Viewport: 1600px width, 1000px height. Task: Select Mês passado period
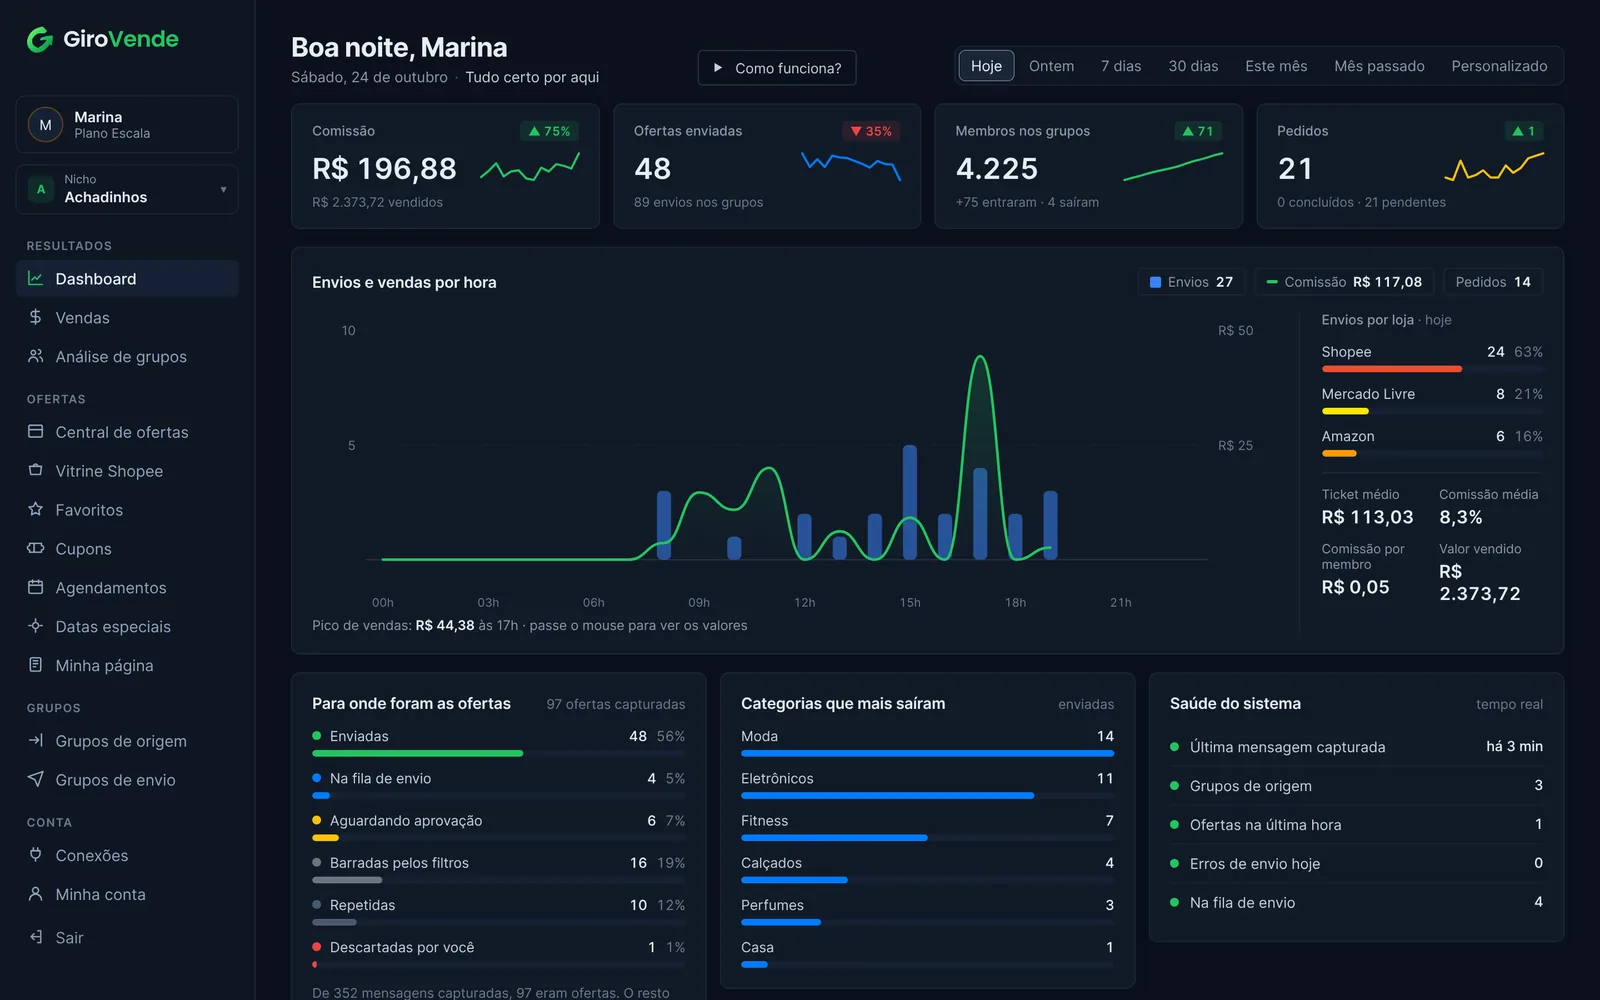click(x=1379, y=66)
